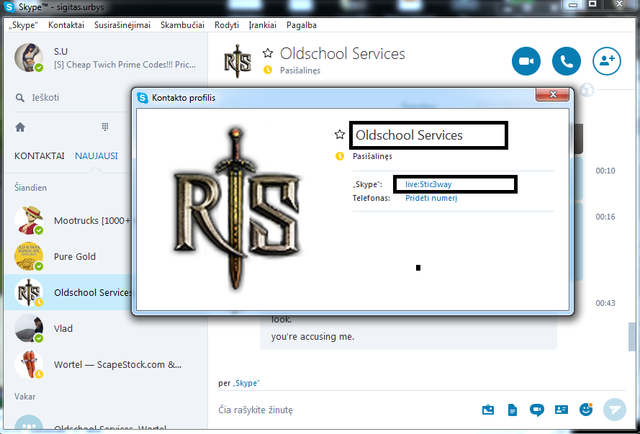Image resolution: width=640 pixels, height=434 pixels.
Task: Click the Skype logo in title bar
Action: tap(9, 7)
